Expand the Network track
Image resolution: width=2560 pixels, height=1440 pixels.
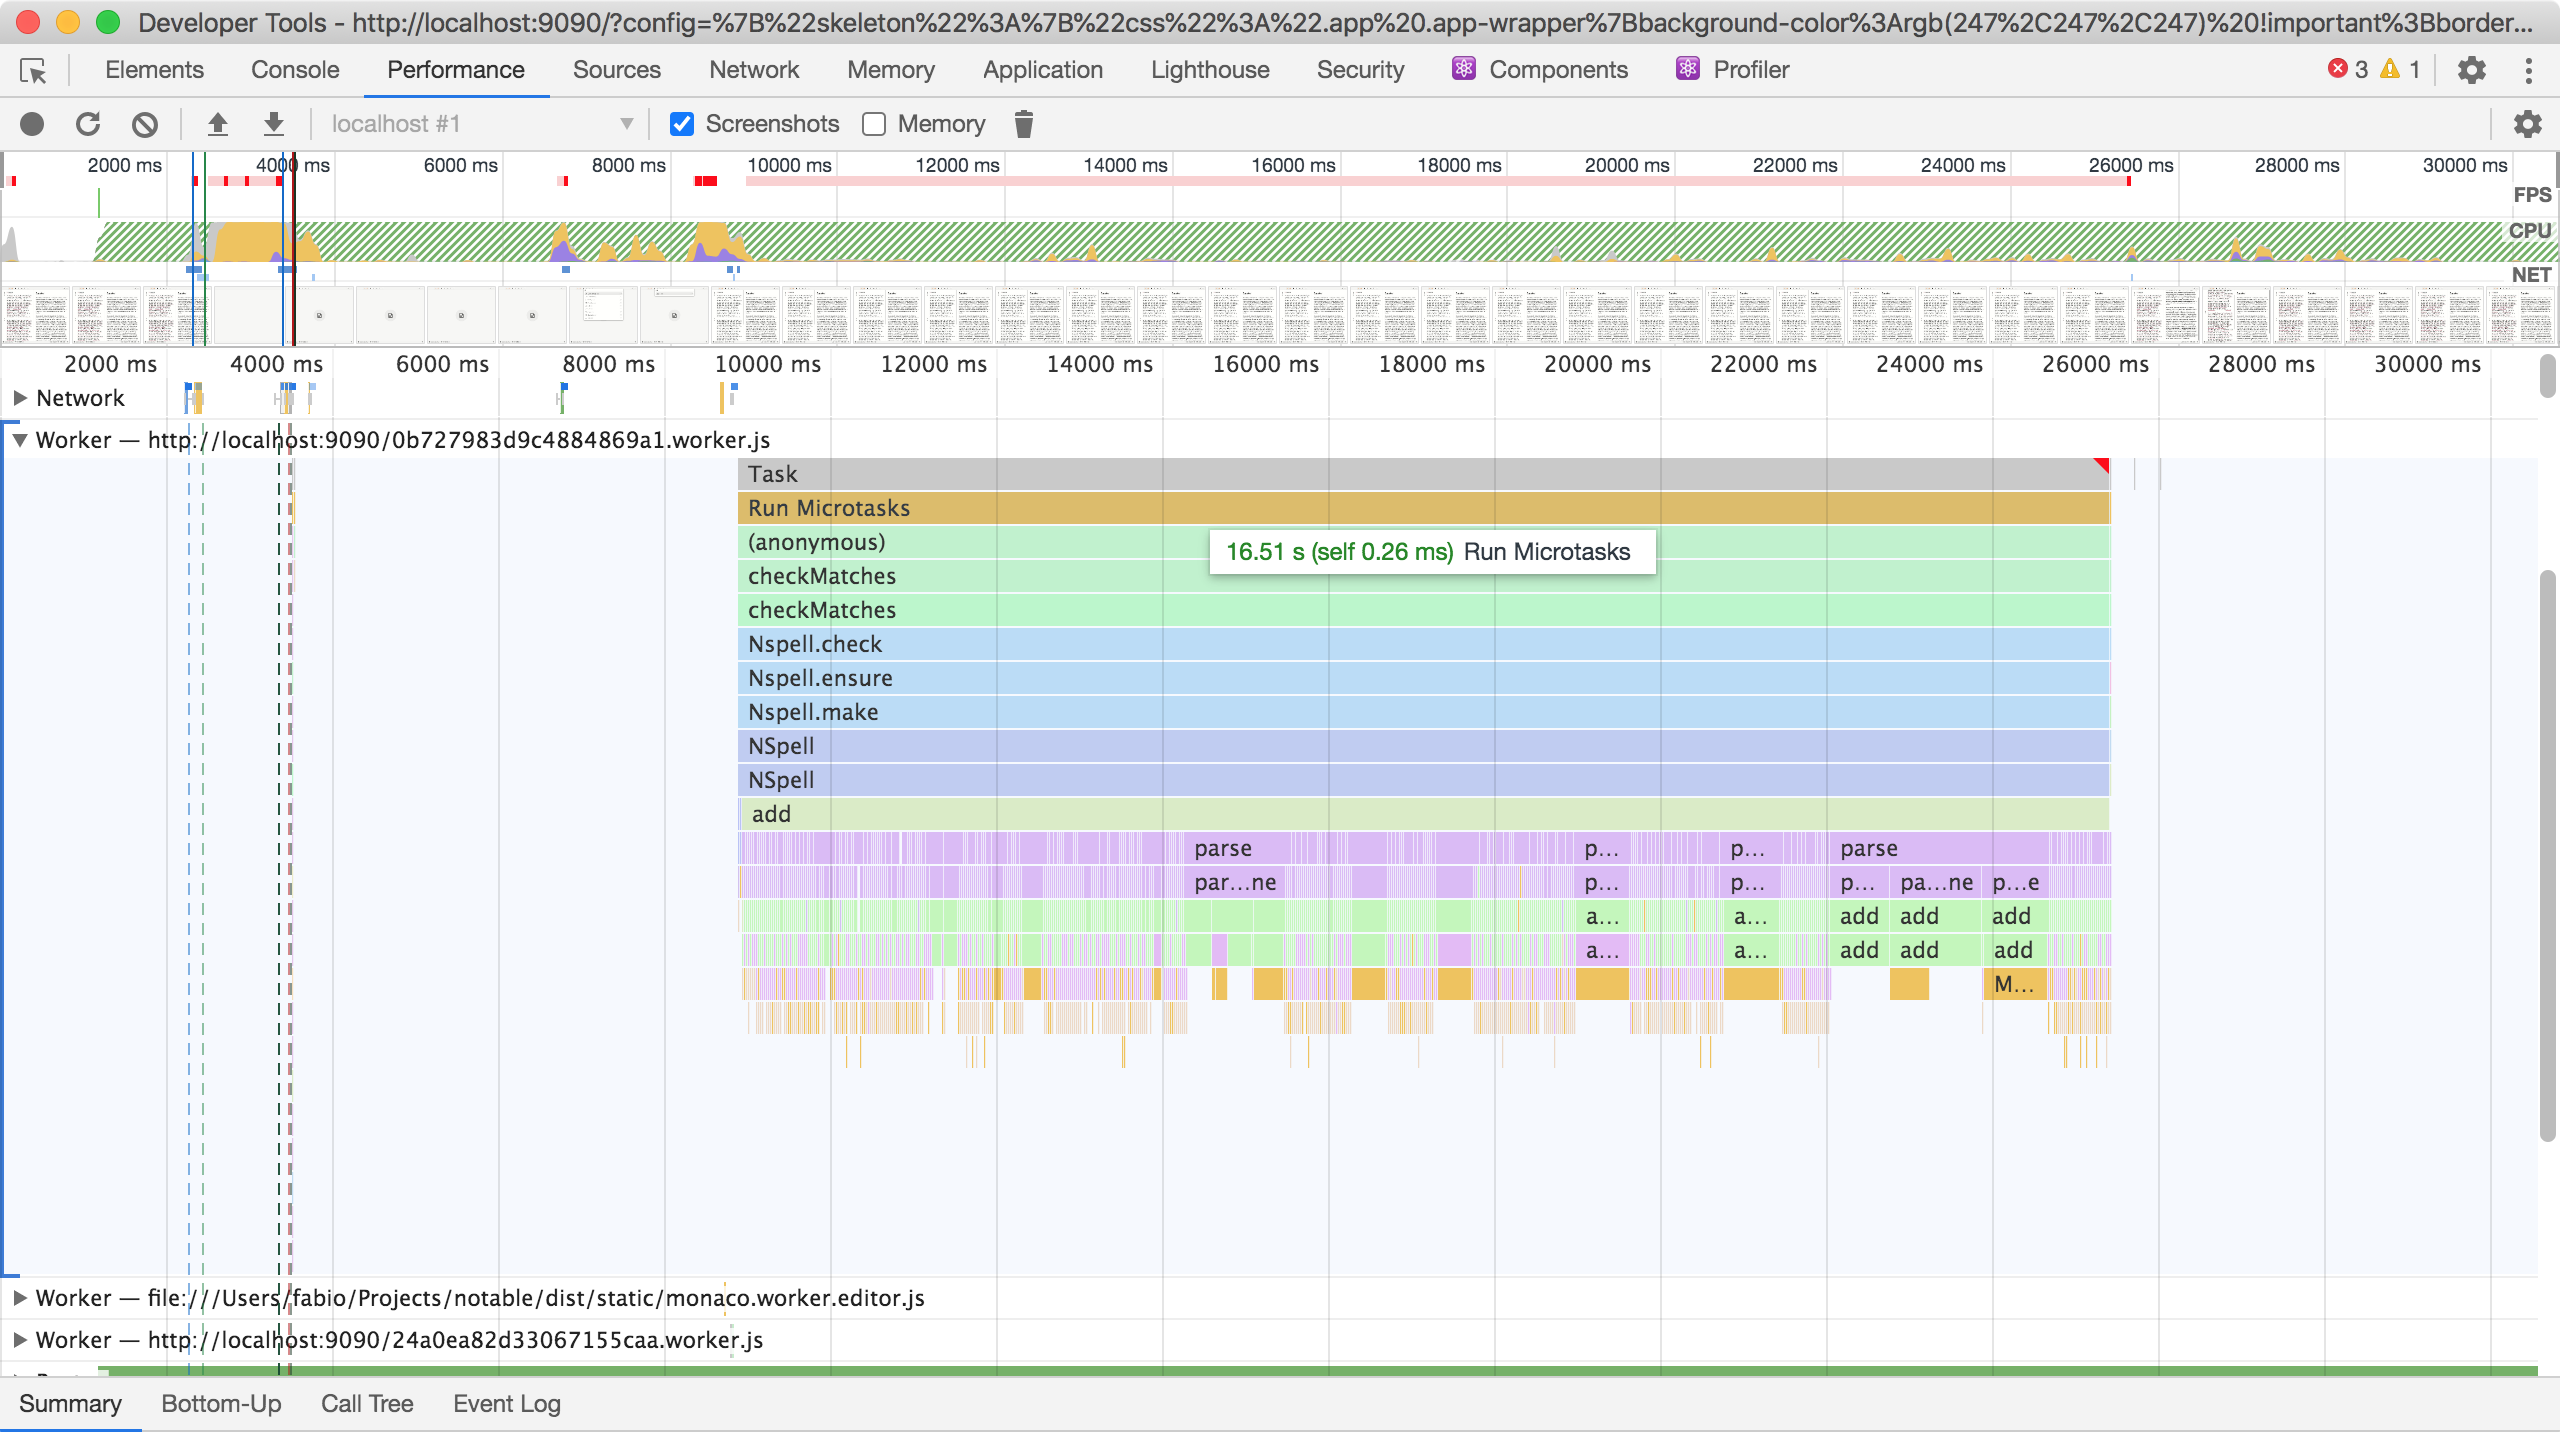click(19, 398)
